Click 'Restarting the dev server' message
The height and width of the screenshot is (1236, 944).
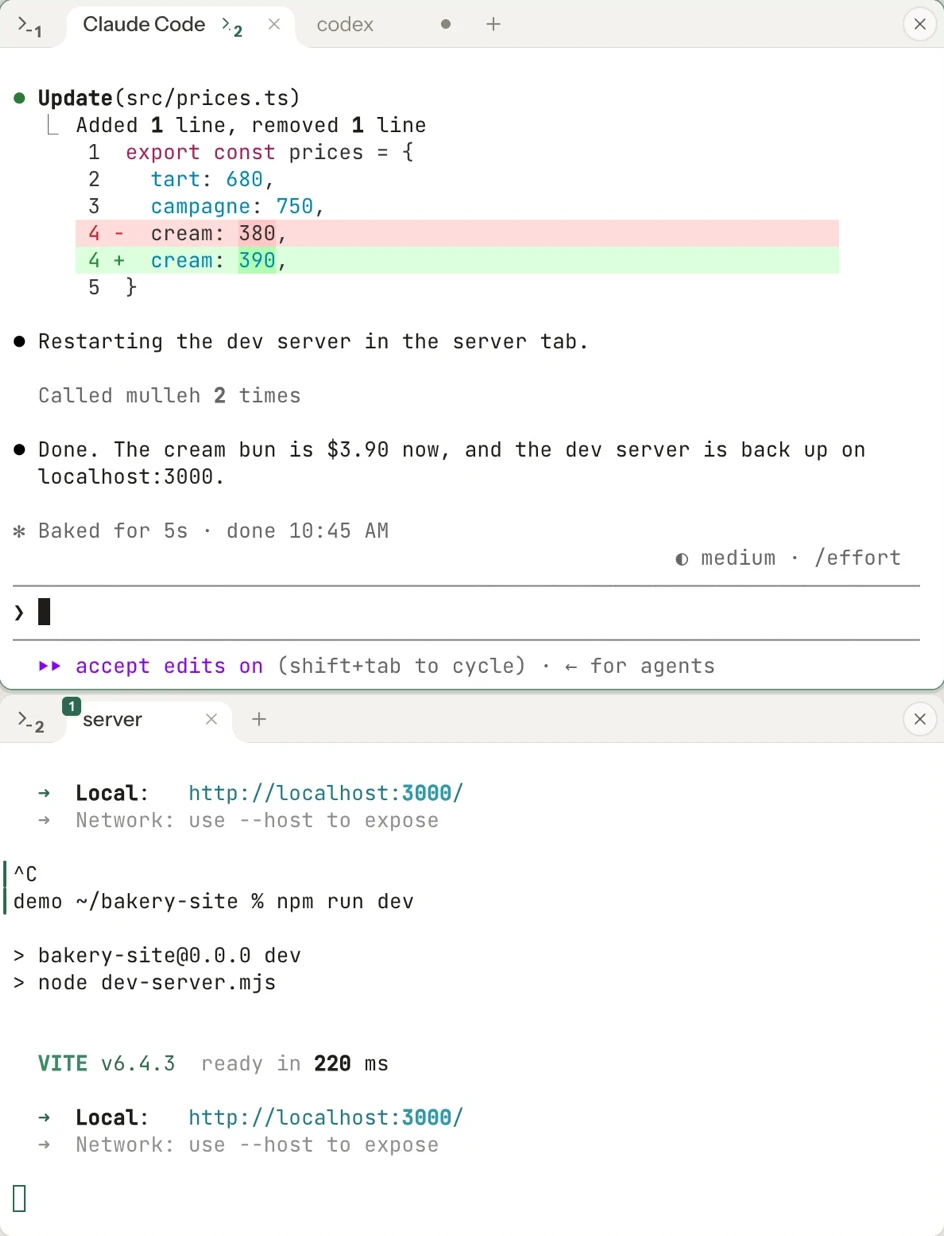point(313,341)
